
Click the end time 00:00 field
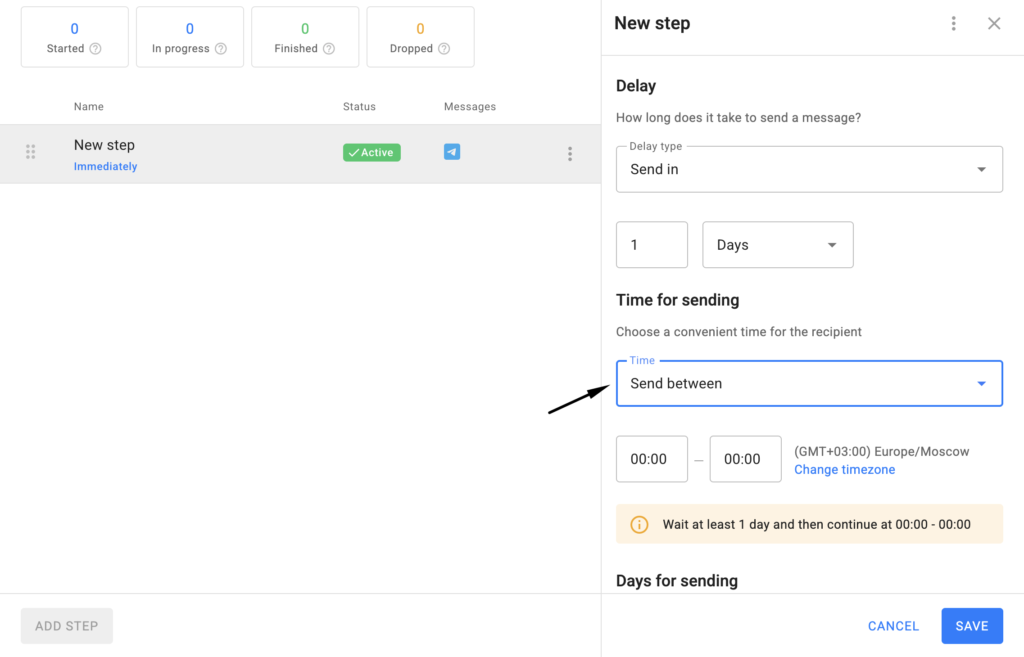(x=745, y=459)
